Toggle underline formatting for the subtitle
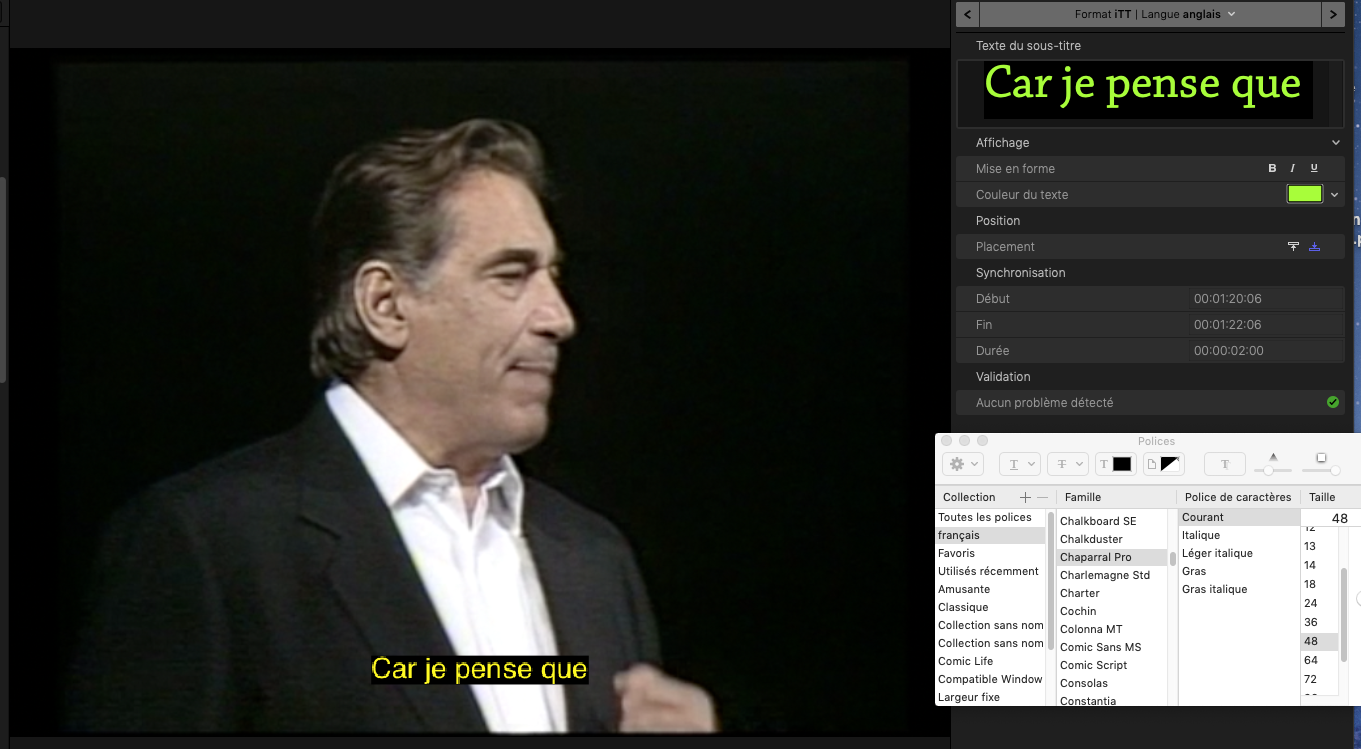 (1314, 169)
